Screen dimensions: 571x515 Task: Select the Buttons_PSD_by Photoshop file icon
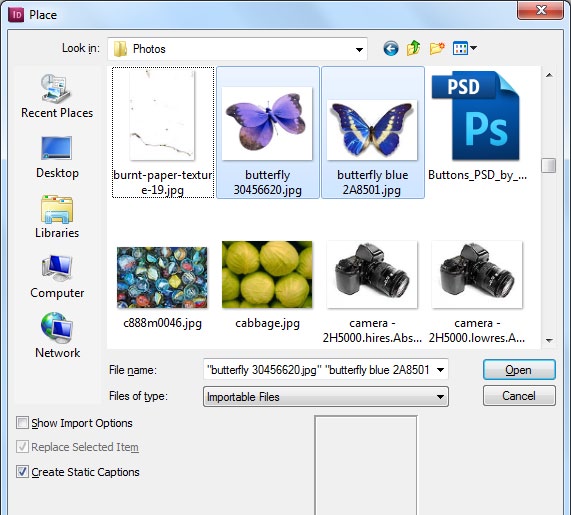coord(477,116)
